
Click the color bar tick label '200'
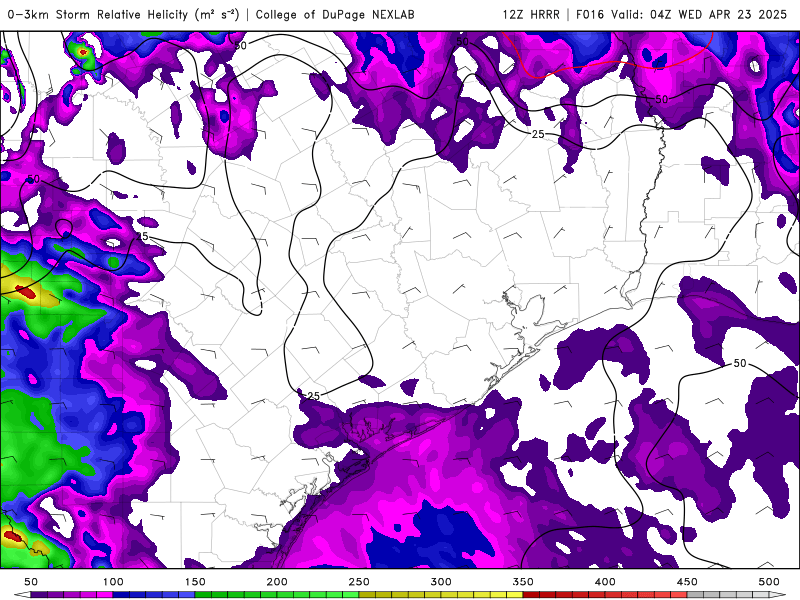(277, 582)
